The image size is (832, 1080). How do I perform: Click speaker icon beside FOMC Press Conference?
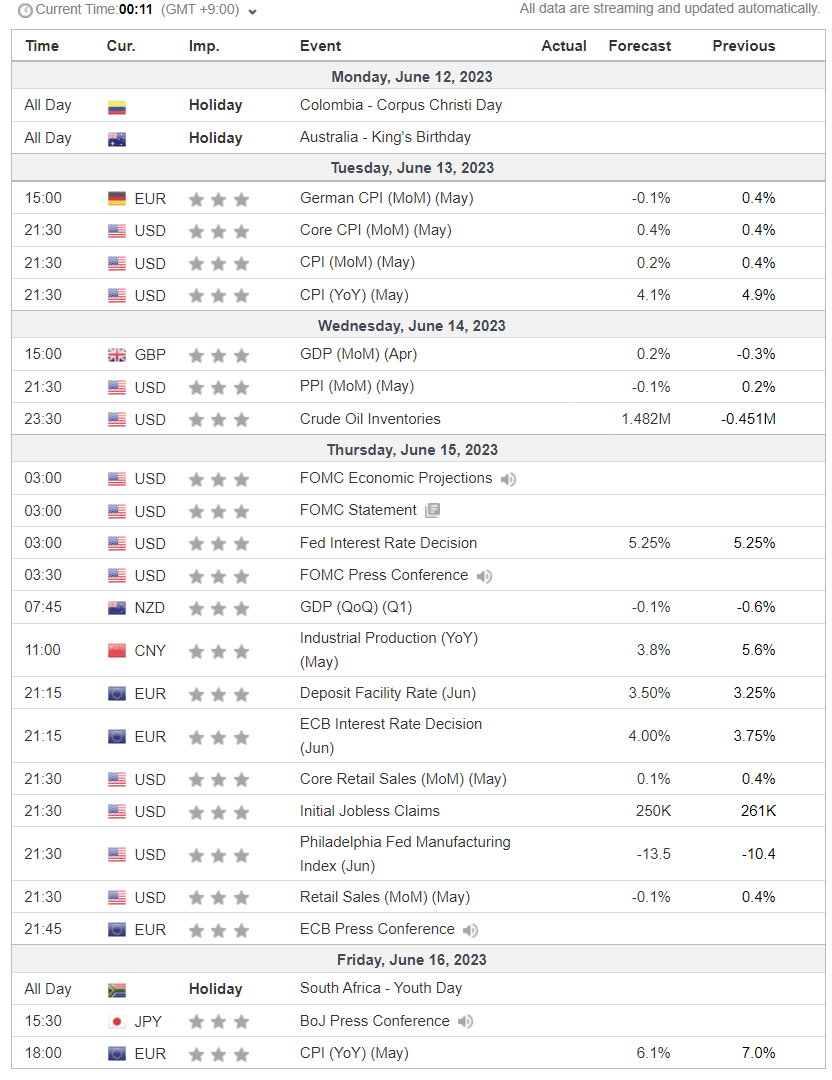click(x=484, y=576)
